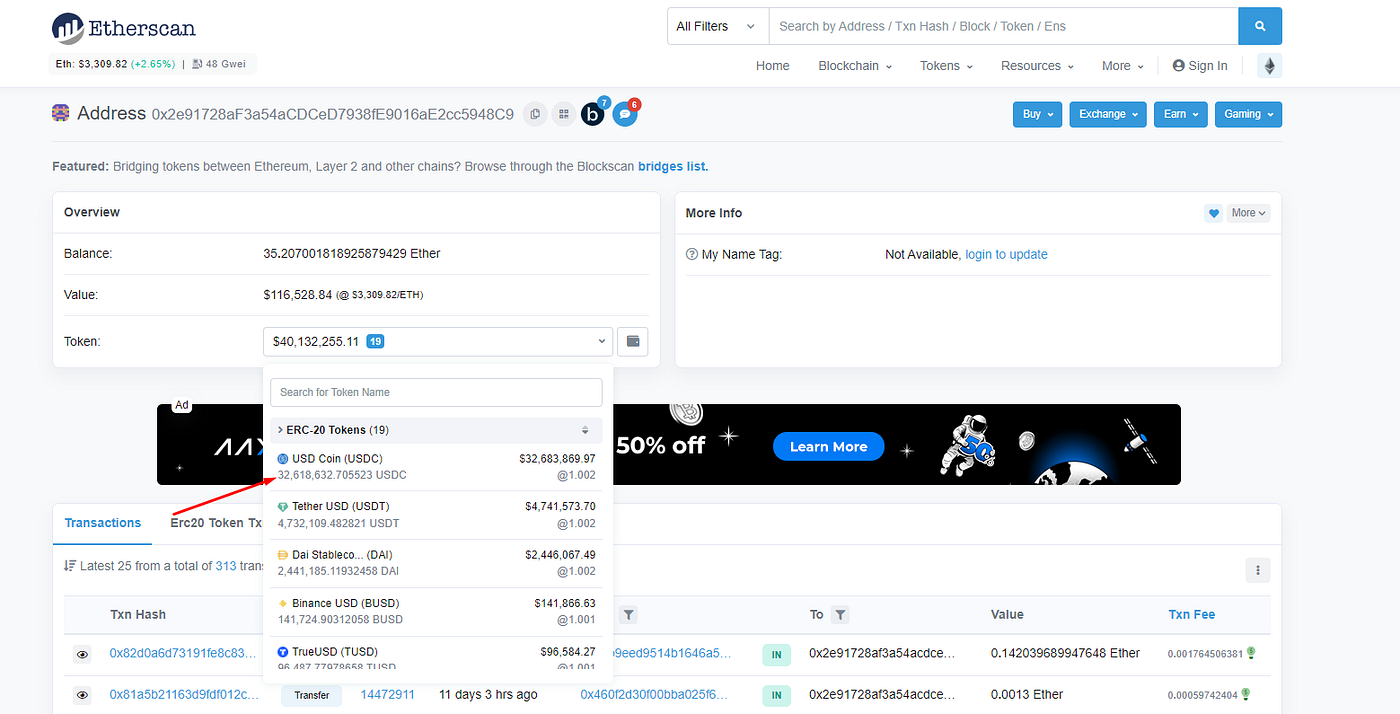Click the 0.0013 Ether value cell
1400x714 pixels.
point(1027,694)
